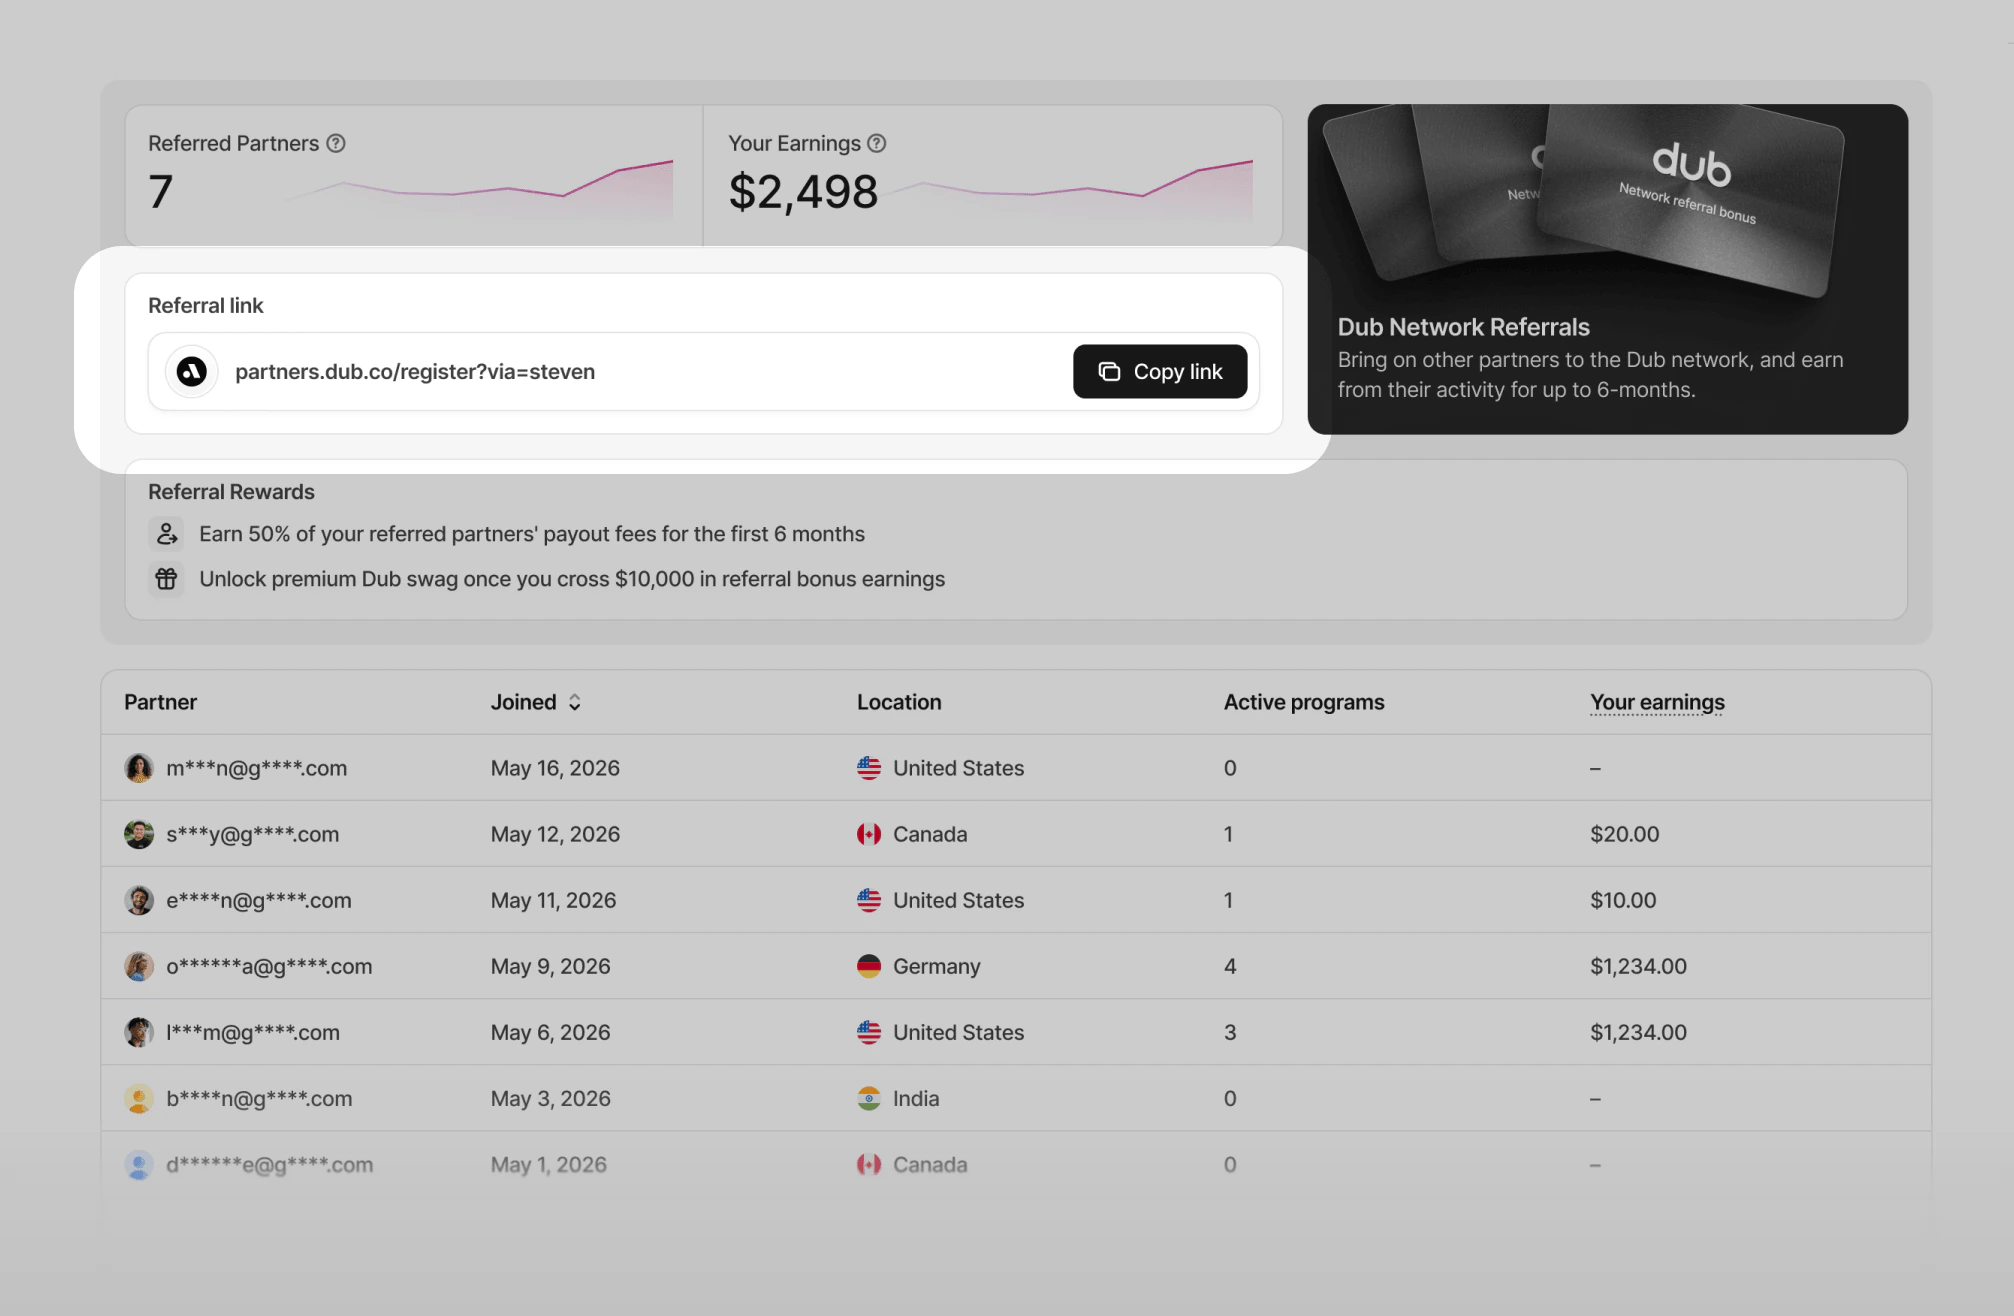
Task: Click the Partner column header
Action: 160,703
